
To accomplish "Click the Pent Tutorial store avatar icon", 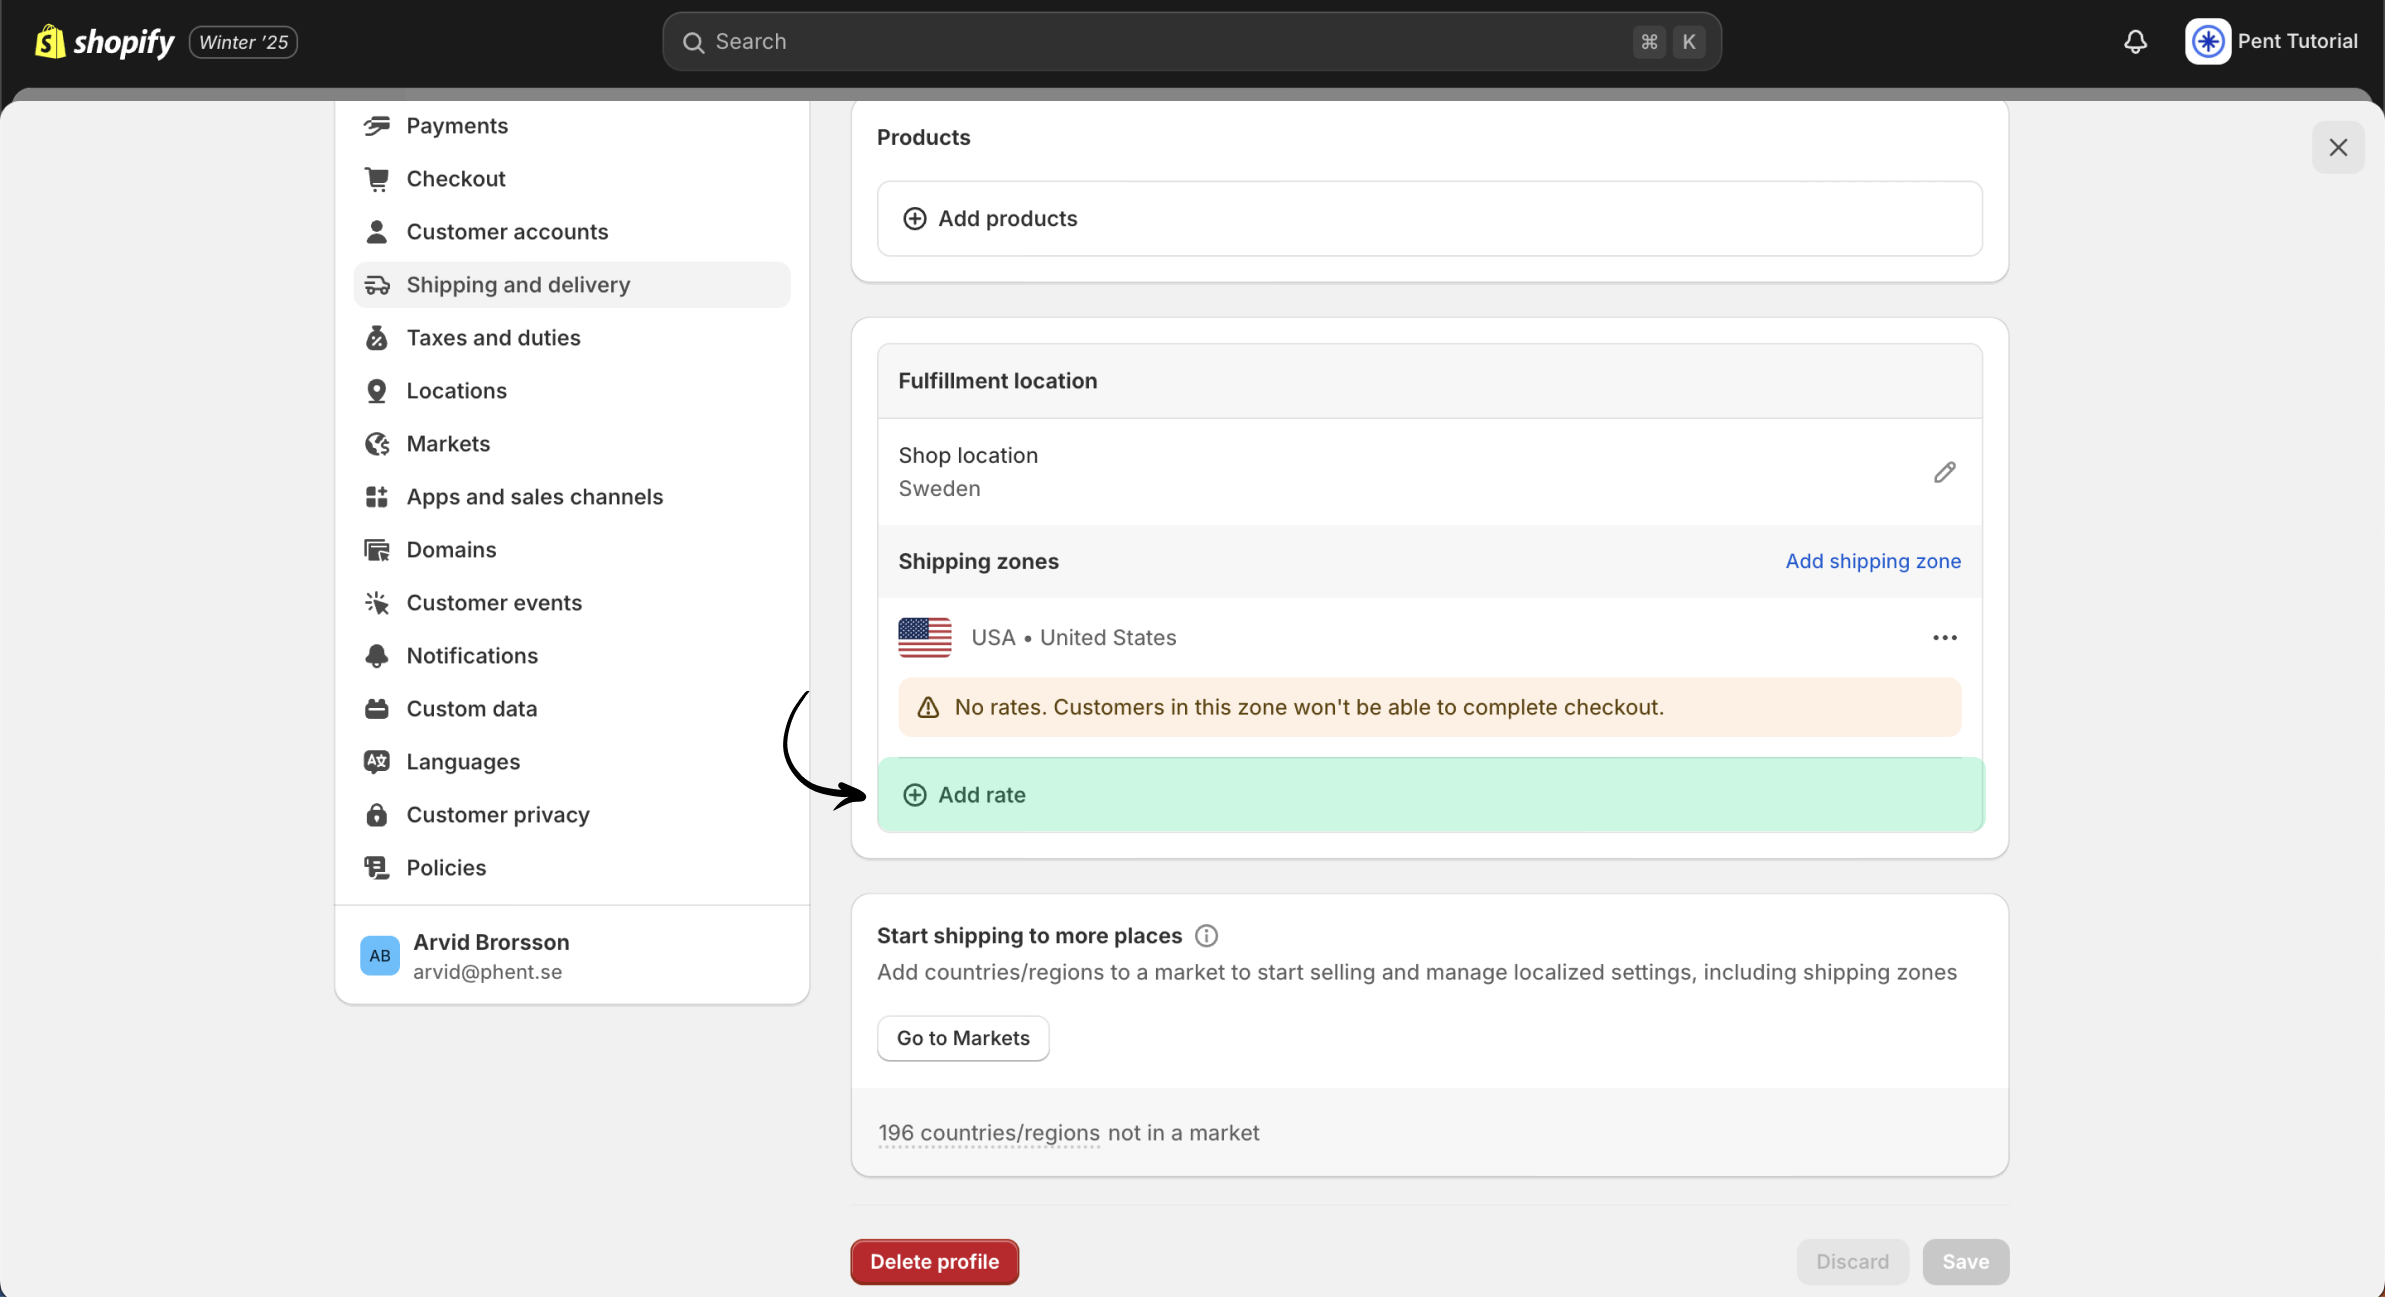I will pyautogui.click(x=2208, y=42).
